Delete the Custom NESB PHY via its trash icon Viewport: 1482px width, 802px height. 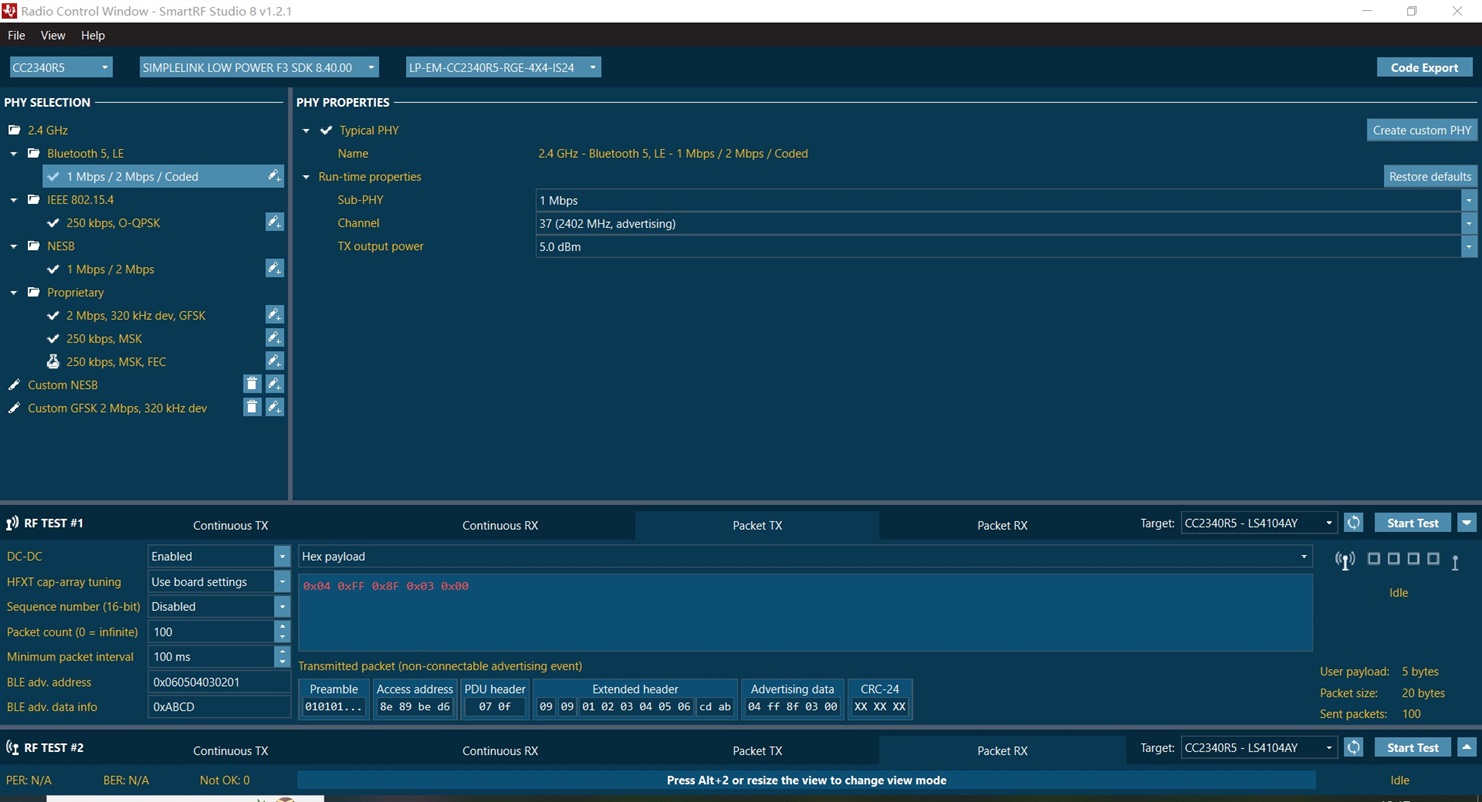point(252,384)
